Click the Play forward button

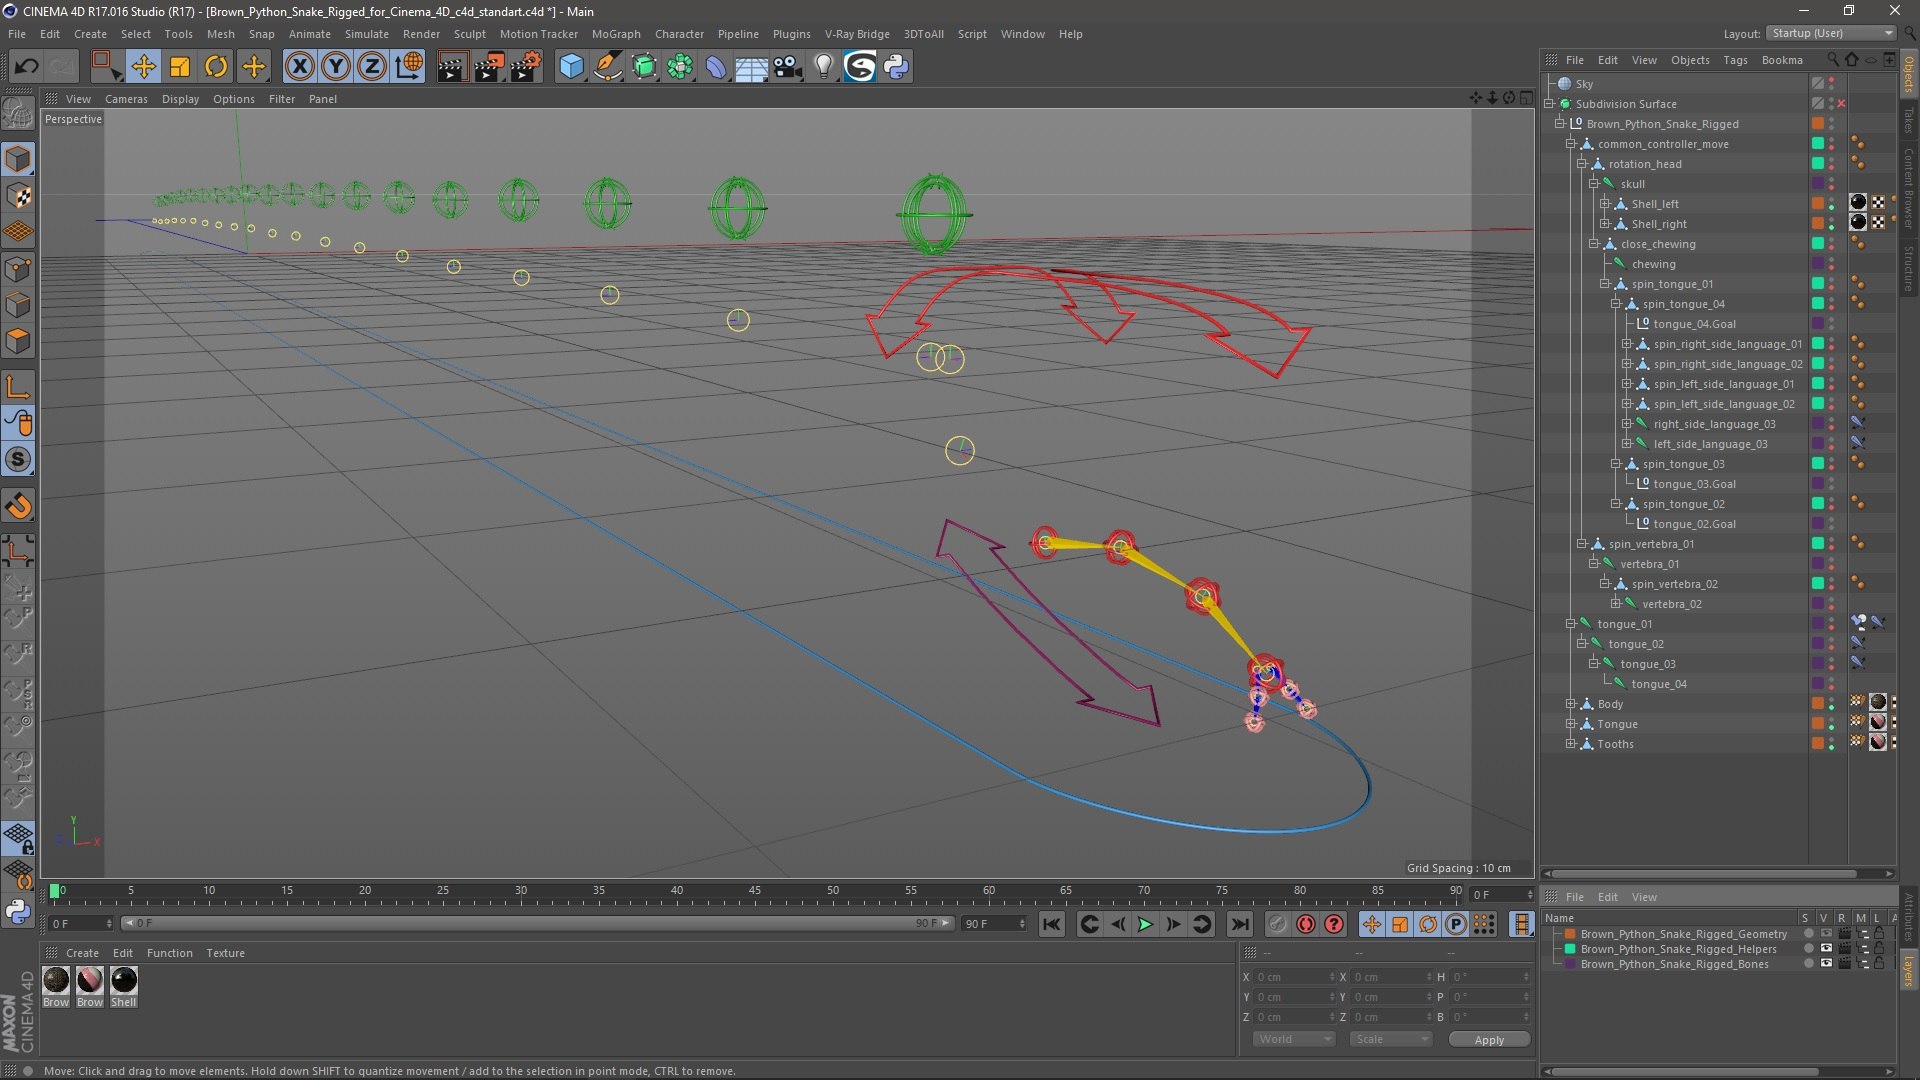1145,925
